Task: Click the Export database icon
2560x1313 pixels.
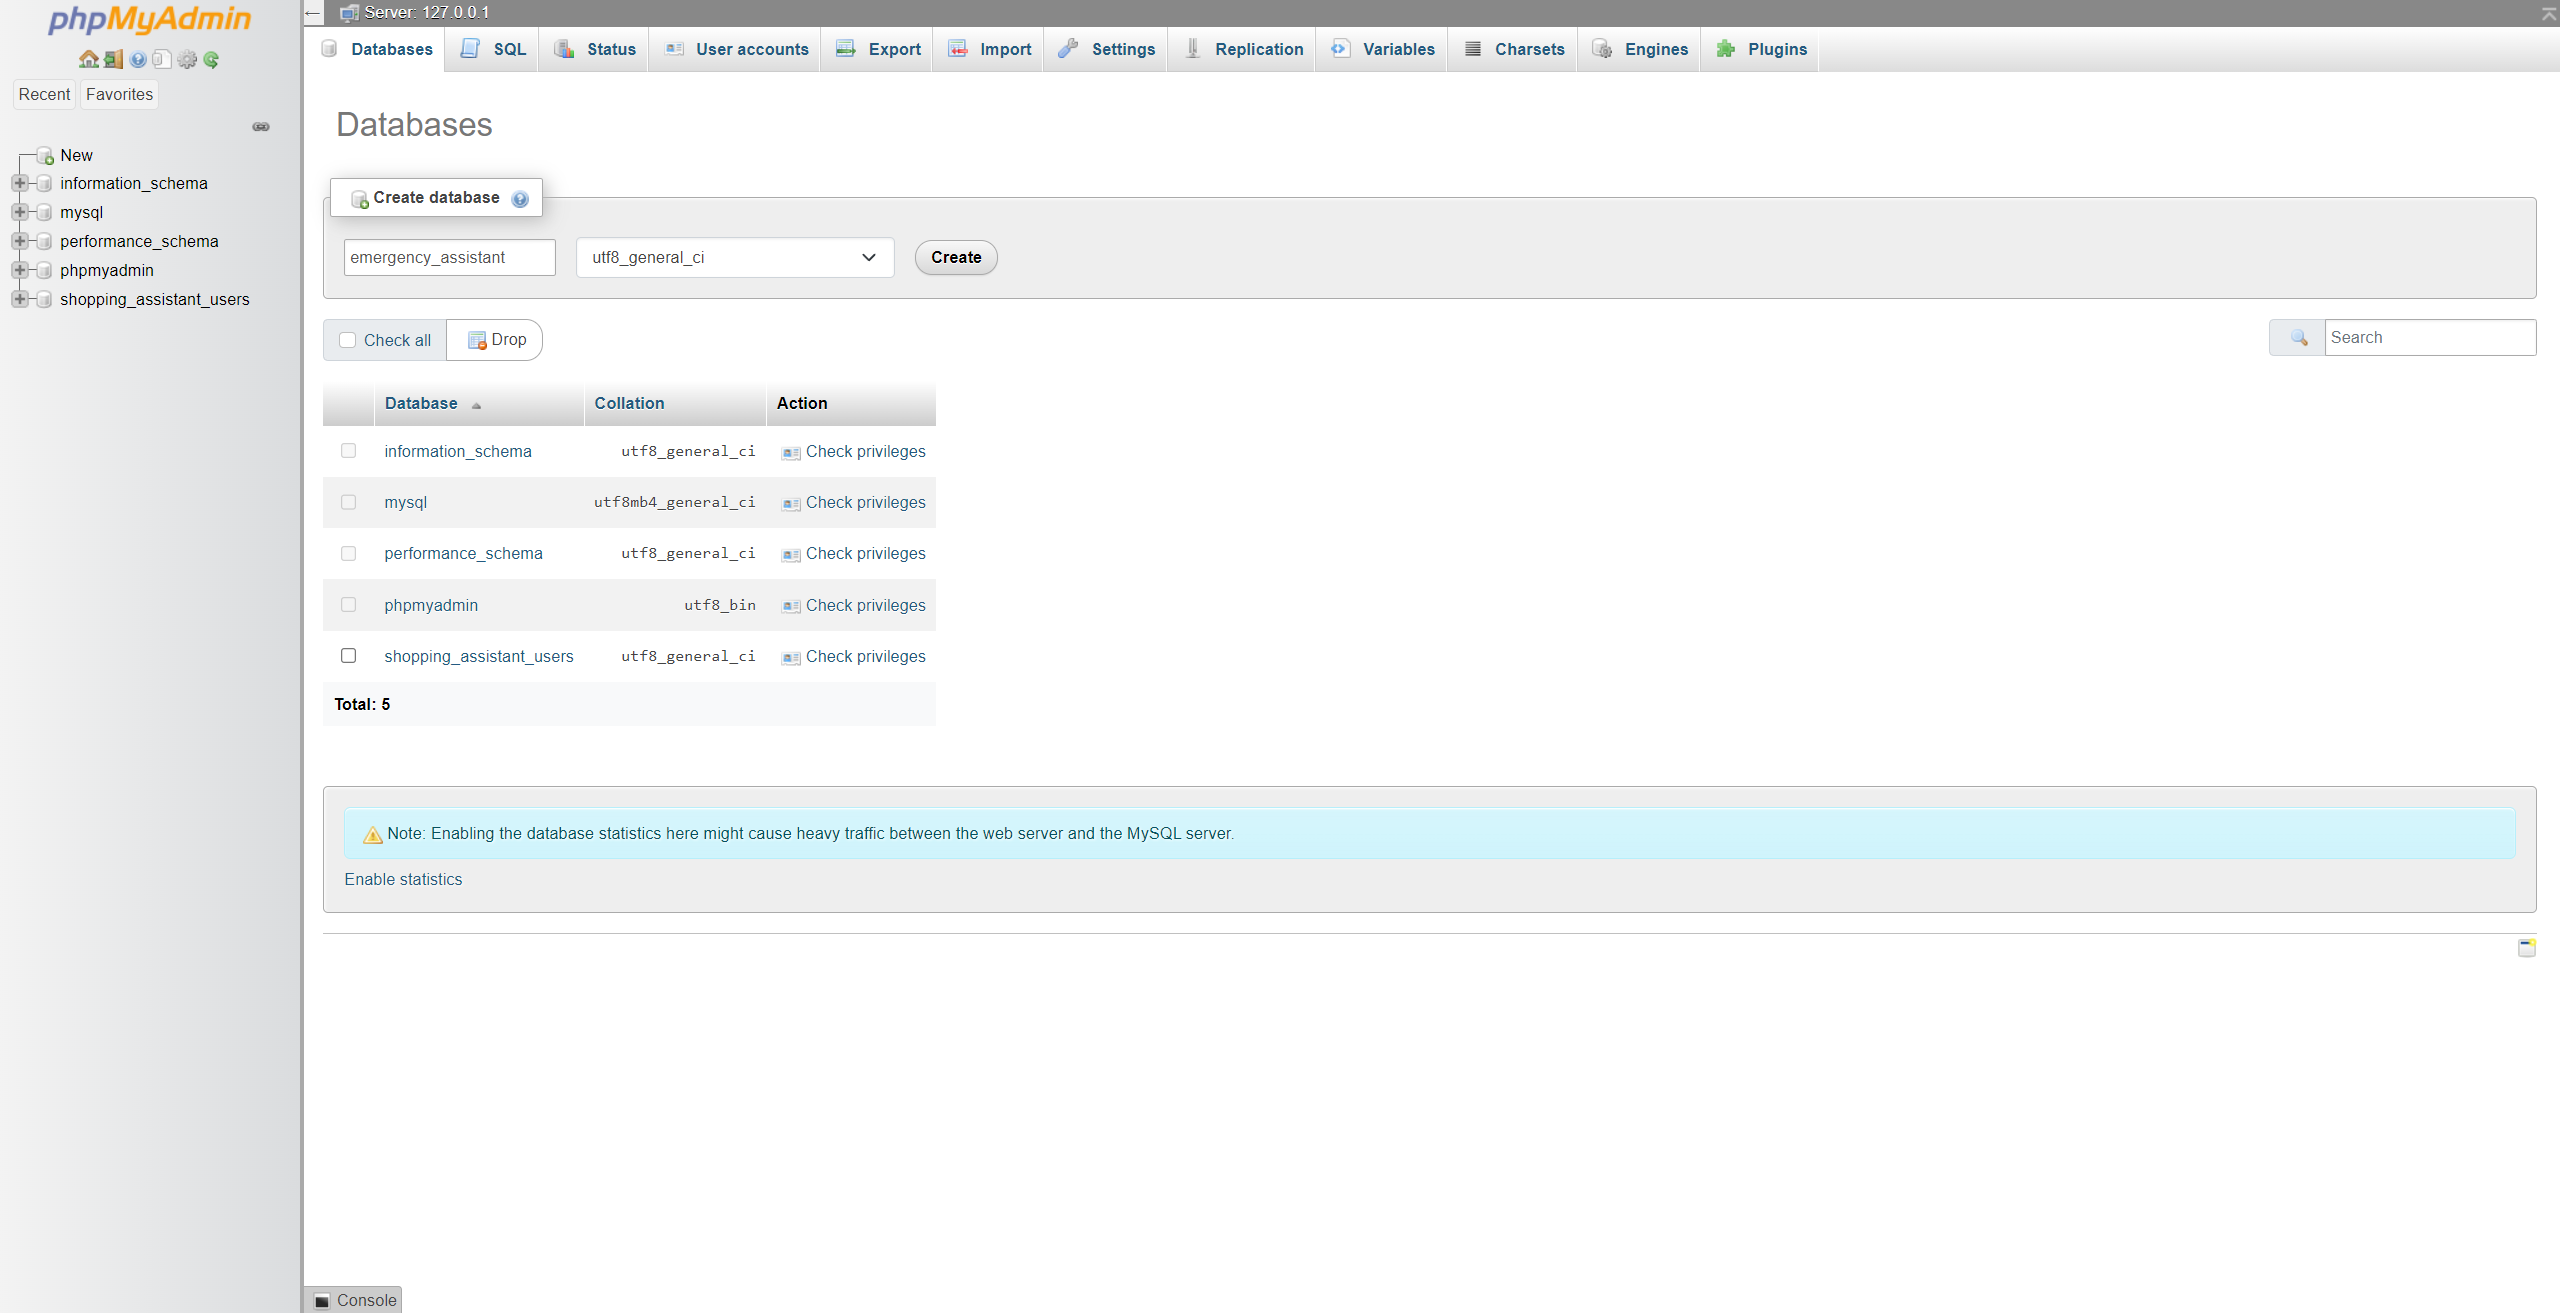Action: click(846, 49)
